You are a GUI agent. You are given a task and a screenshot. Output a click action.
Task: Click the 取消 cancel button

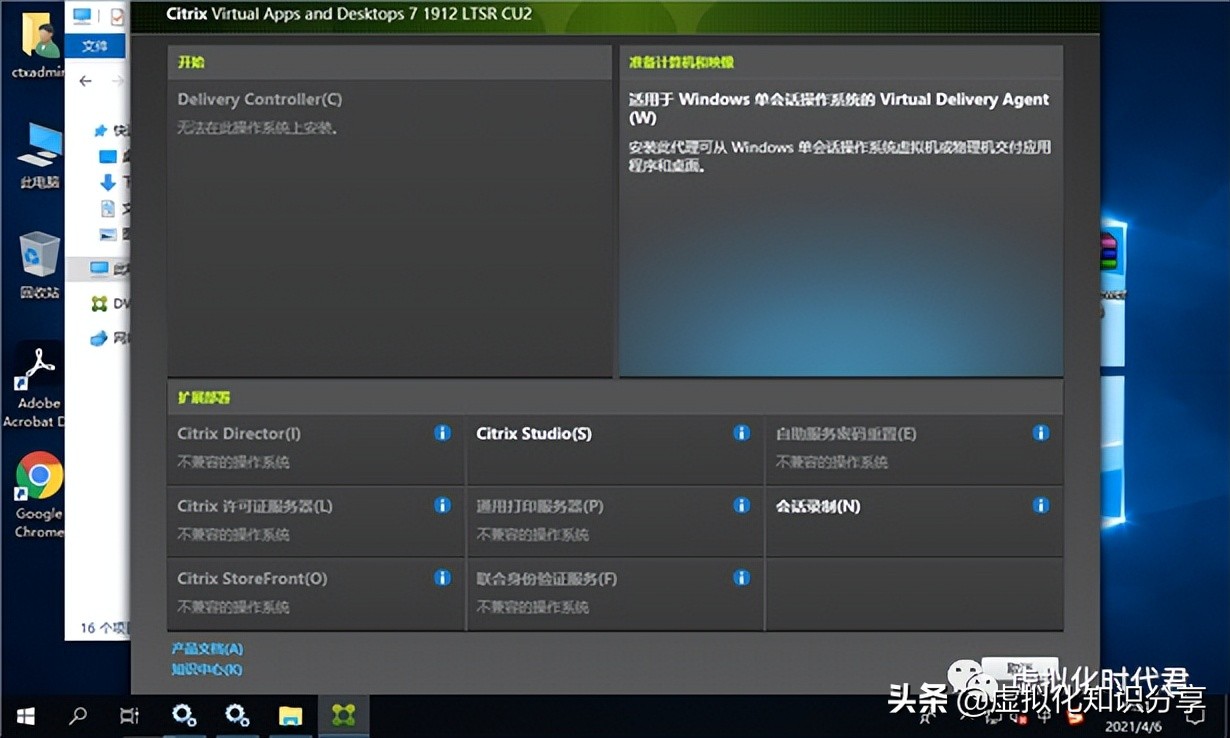[1019, 670]
